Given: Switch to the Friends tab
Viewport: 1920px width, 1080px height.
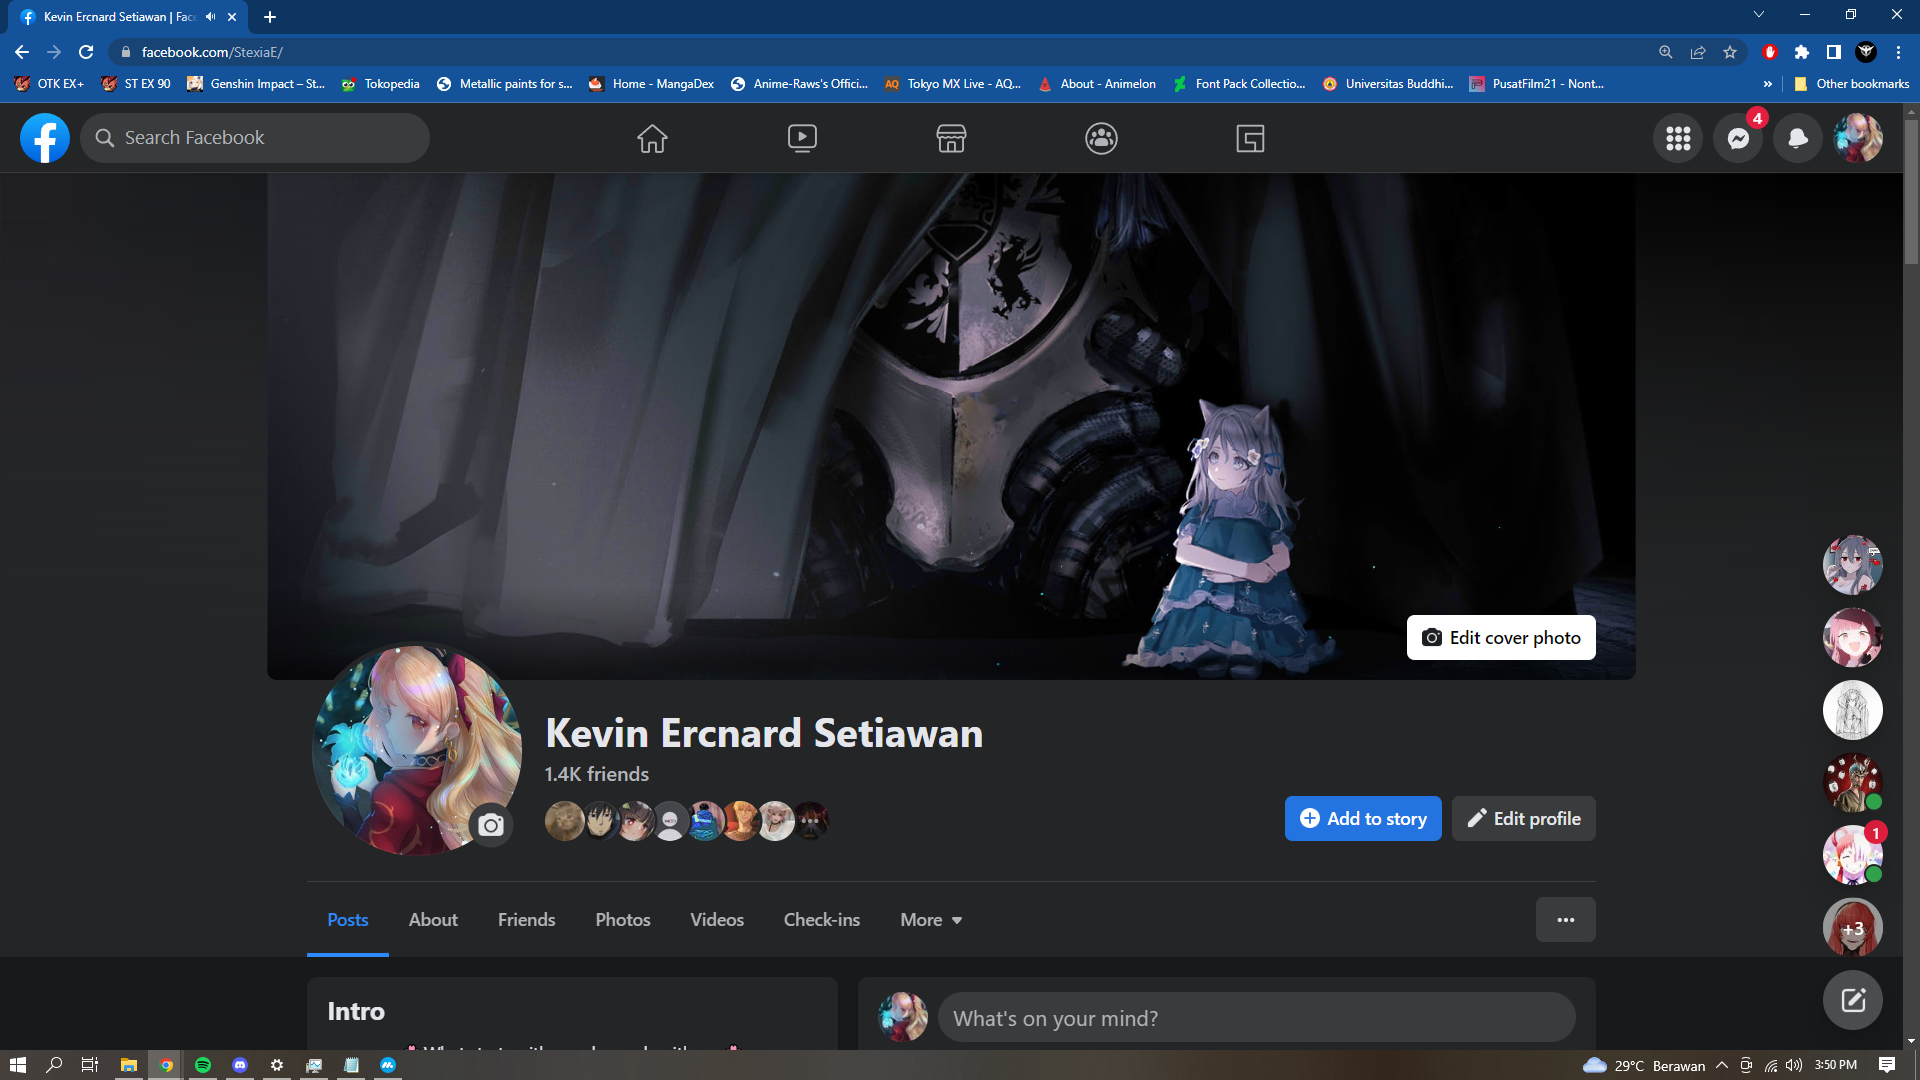Looking at the screenshot, I should point(526,920).
